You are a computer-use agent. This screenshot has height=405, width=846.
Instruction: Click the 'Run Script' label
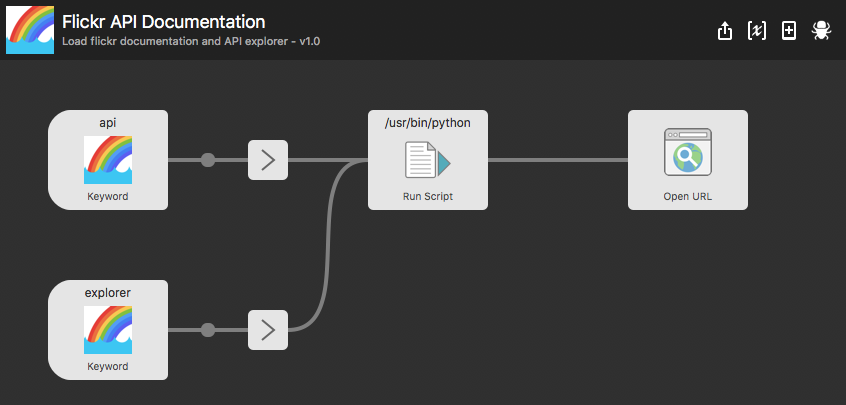click(x=428, y=196)
